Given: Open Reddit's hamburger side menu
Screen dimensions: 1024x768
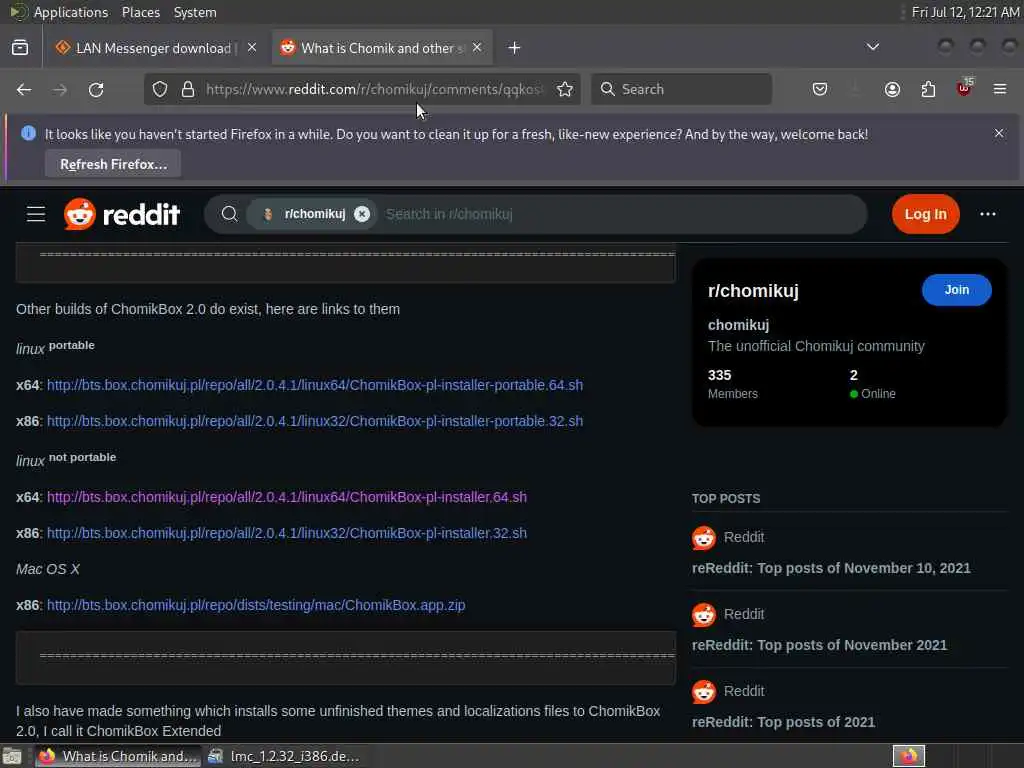Looking at the screenshot, I should coord(36,214).
